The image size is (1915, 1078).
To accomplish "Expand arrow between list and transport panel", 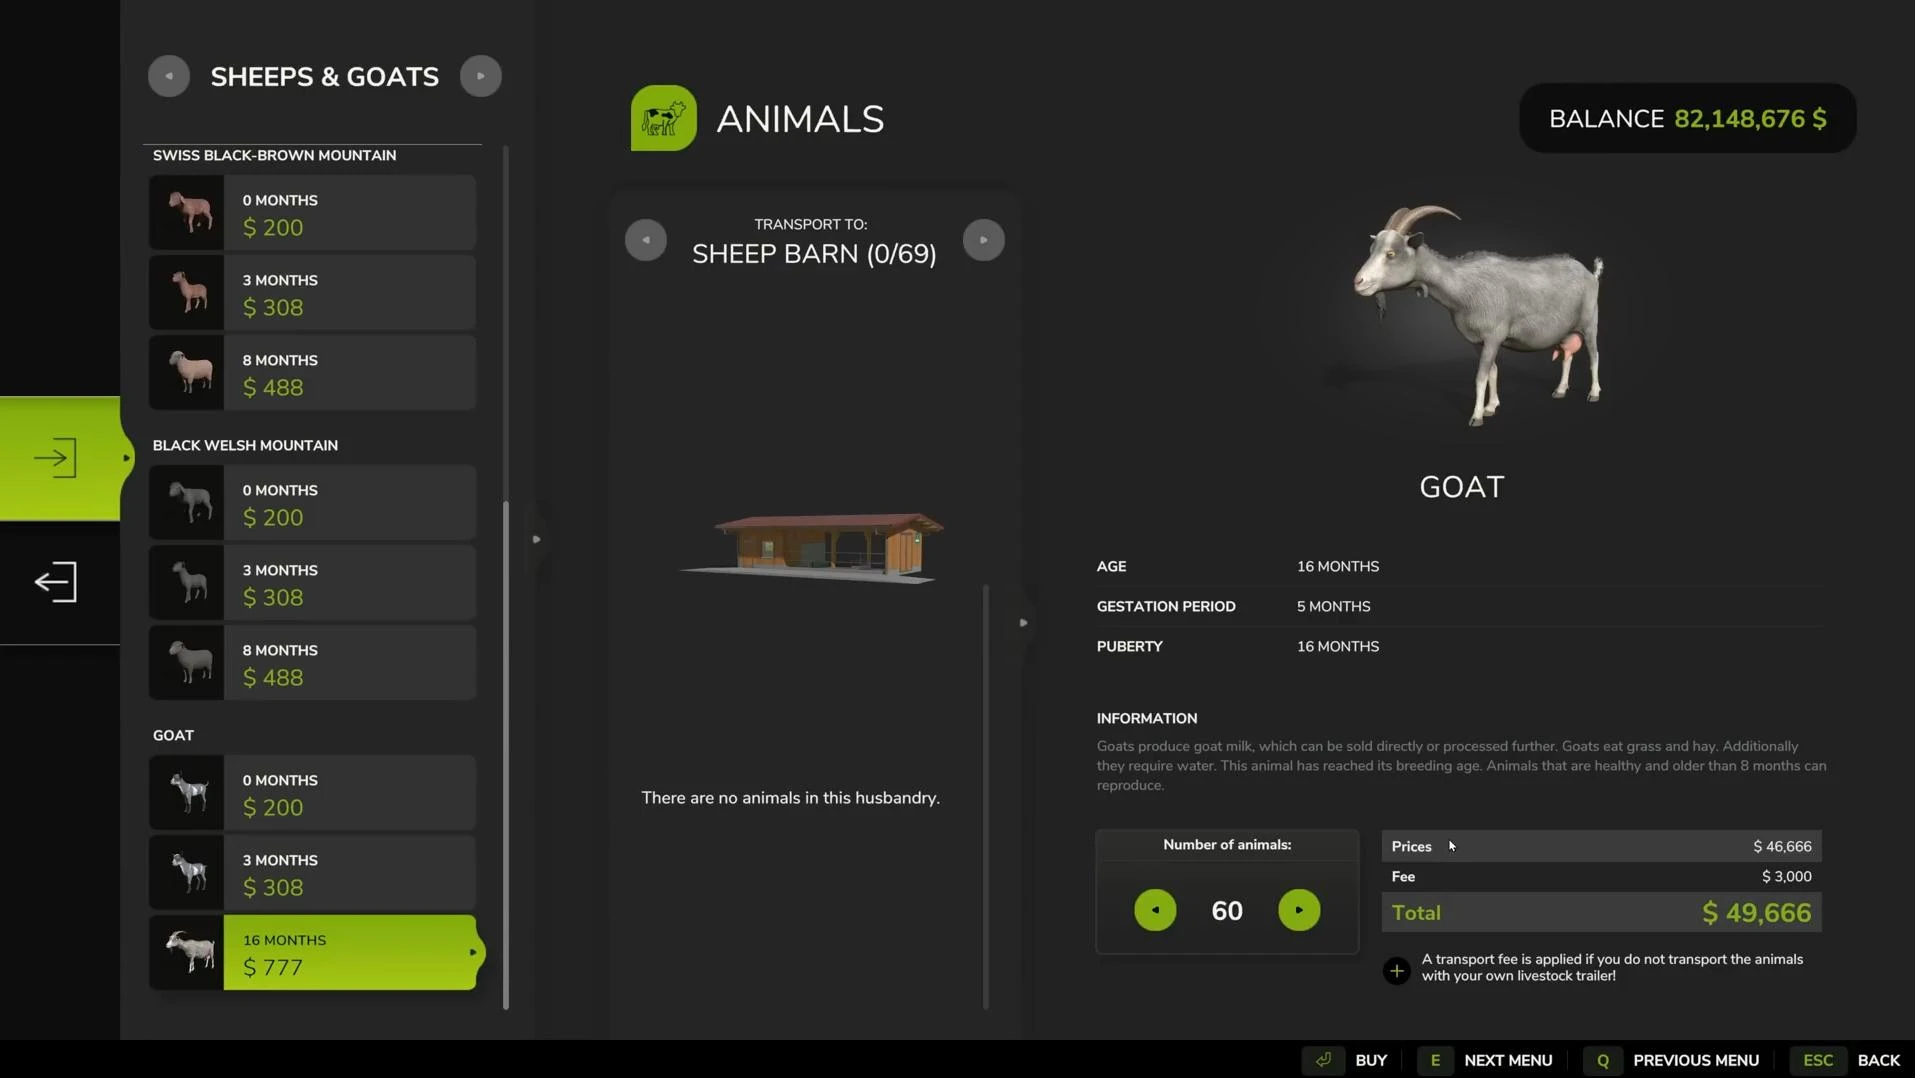I will pos(537,539).
